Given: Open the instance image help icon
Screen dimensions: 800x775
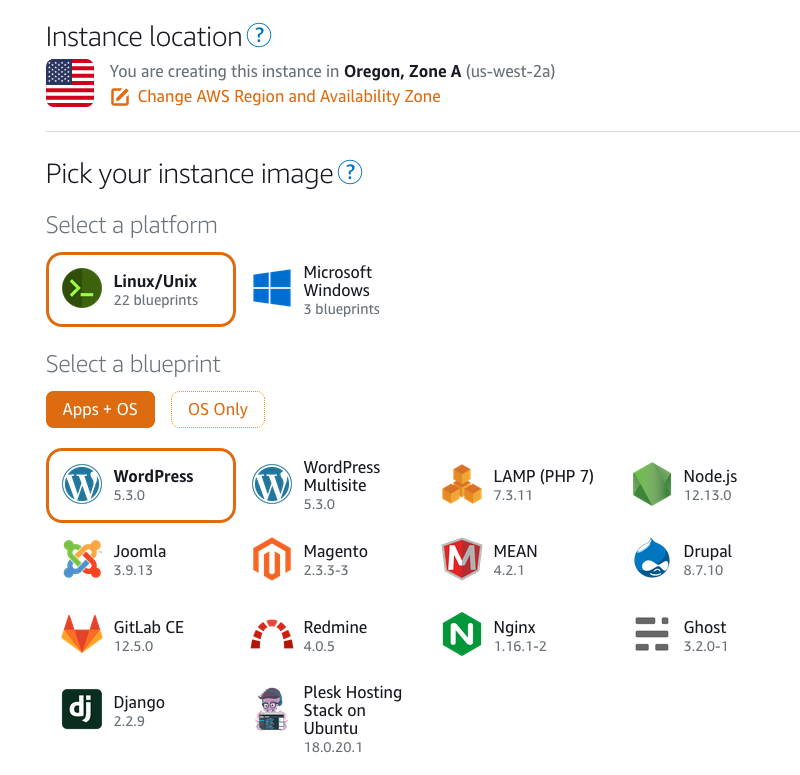Looking at the screenshot, I should pos(350,172).
